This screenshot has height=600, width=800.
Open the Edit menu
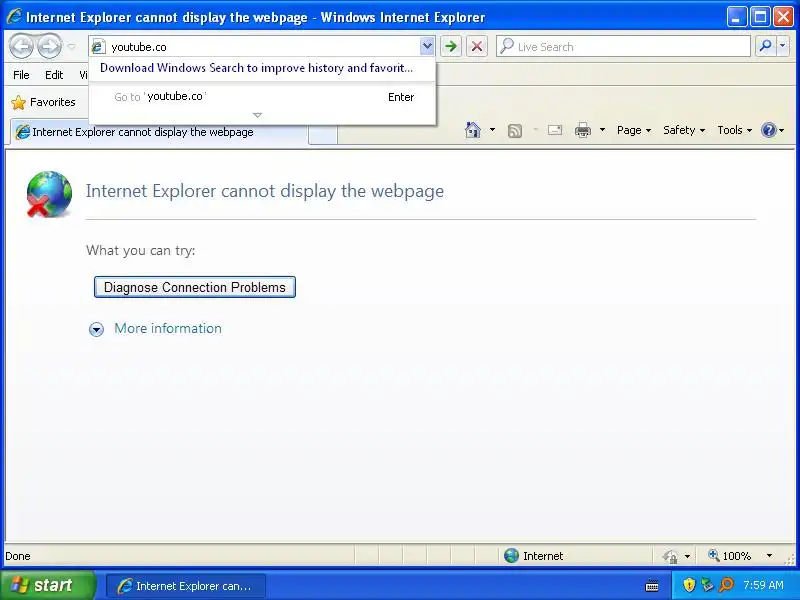point(54,75)
